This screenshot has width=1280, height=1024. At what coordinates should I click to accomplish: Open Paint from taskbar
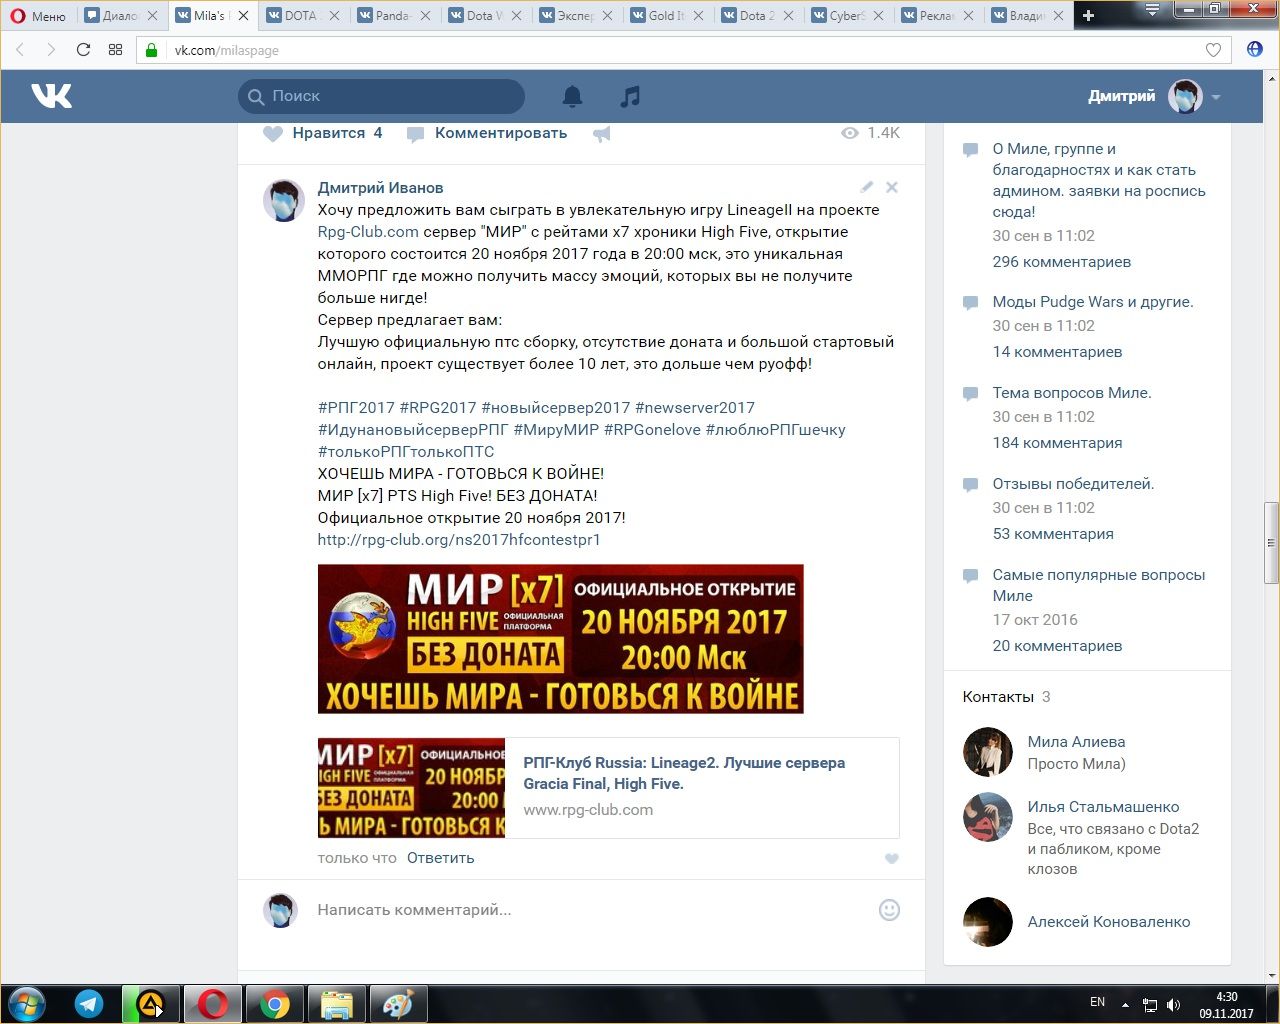coord(399,1004)
